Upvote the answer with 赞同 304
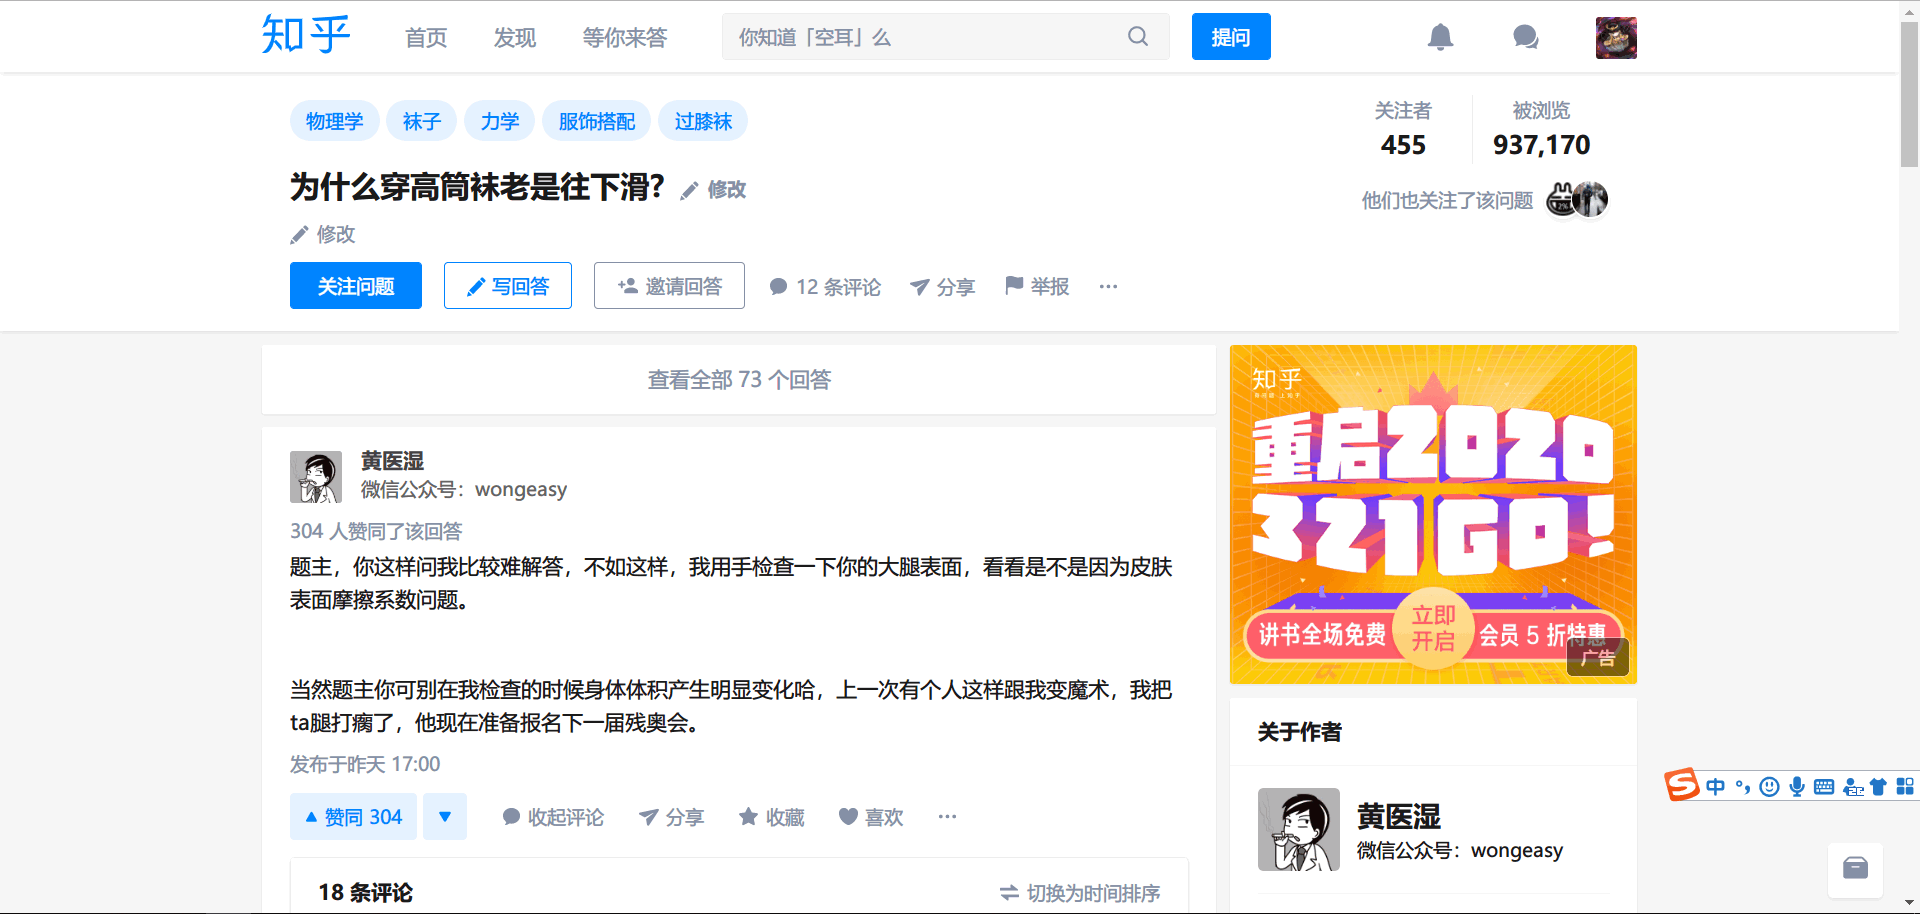1920x914 pixels. coord(353,817)
